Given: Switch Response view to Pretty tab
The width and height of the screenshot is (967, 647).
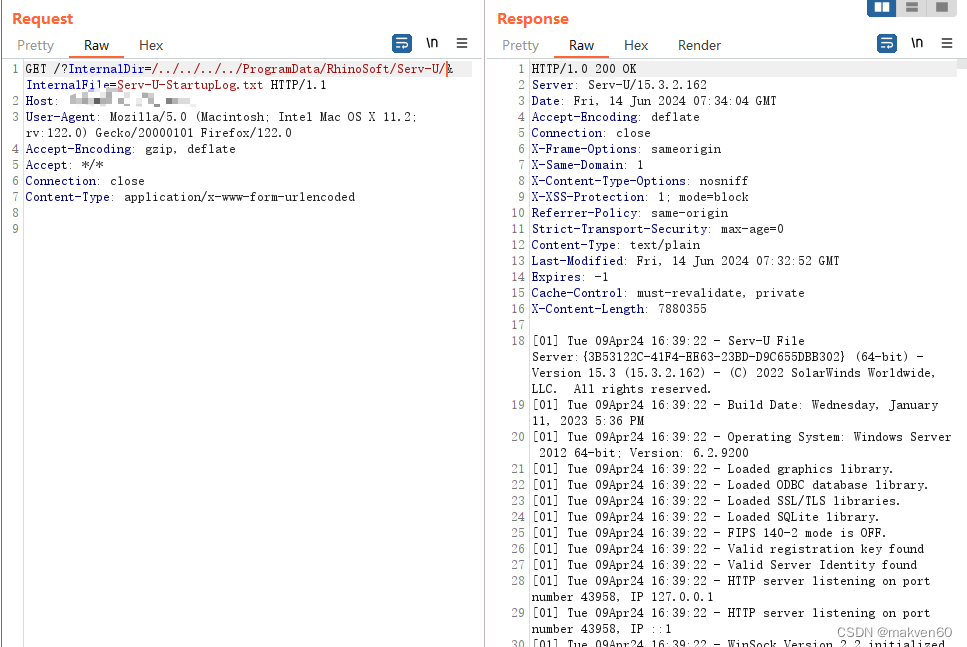Looking at the screenshot, I should tap(521, 45).
